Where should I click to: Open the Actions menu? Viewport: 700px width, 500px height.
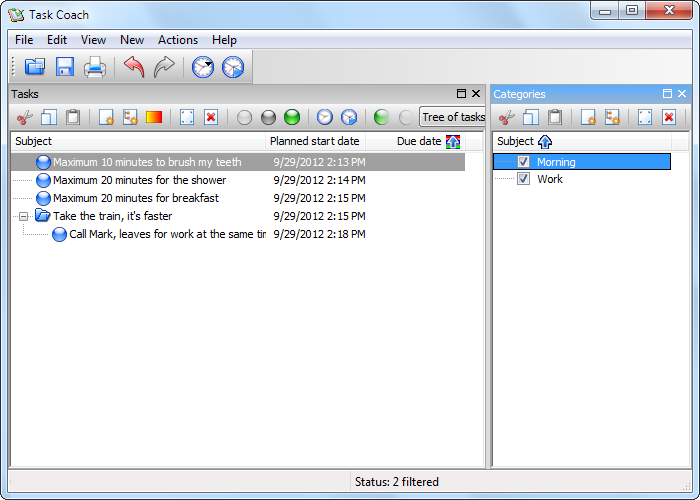click(x=178, y=40)
